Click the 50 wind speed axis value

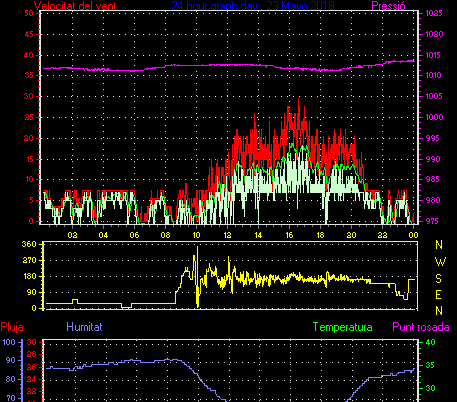[x=29, y=13]
